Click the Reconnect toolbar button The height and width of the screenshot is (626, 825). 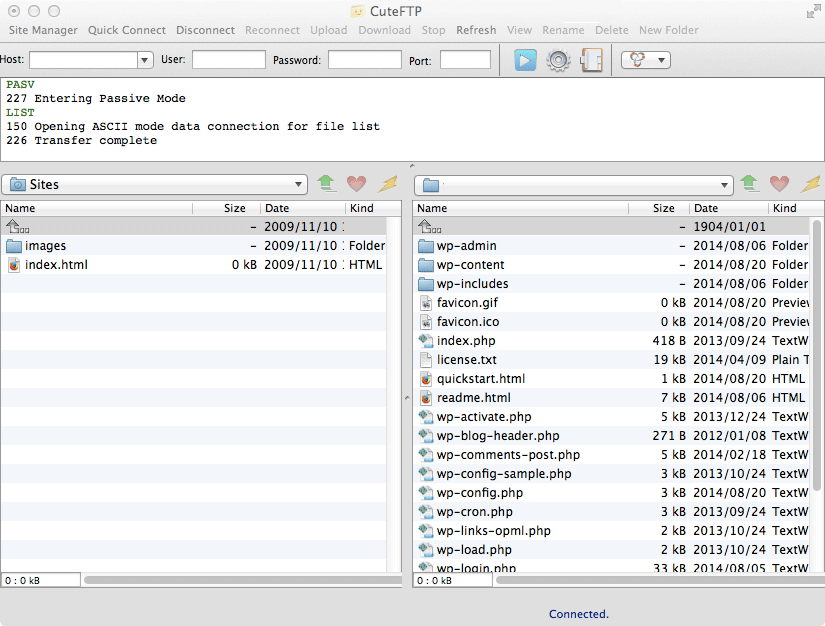click(x=273, y=30)
